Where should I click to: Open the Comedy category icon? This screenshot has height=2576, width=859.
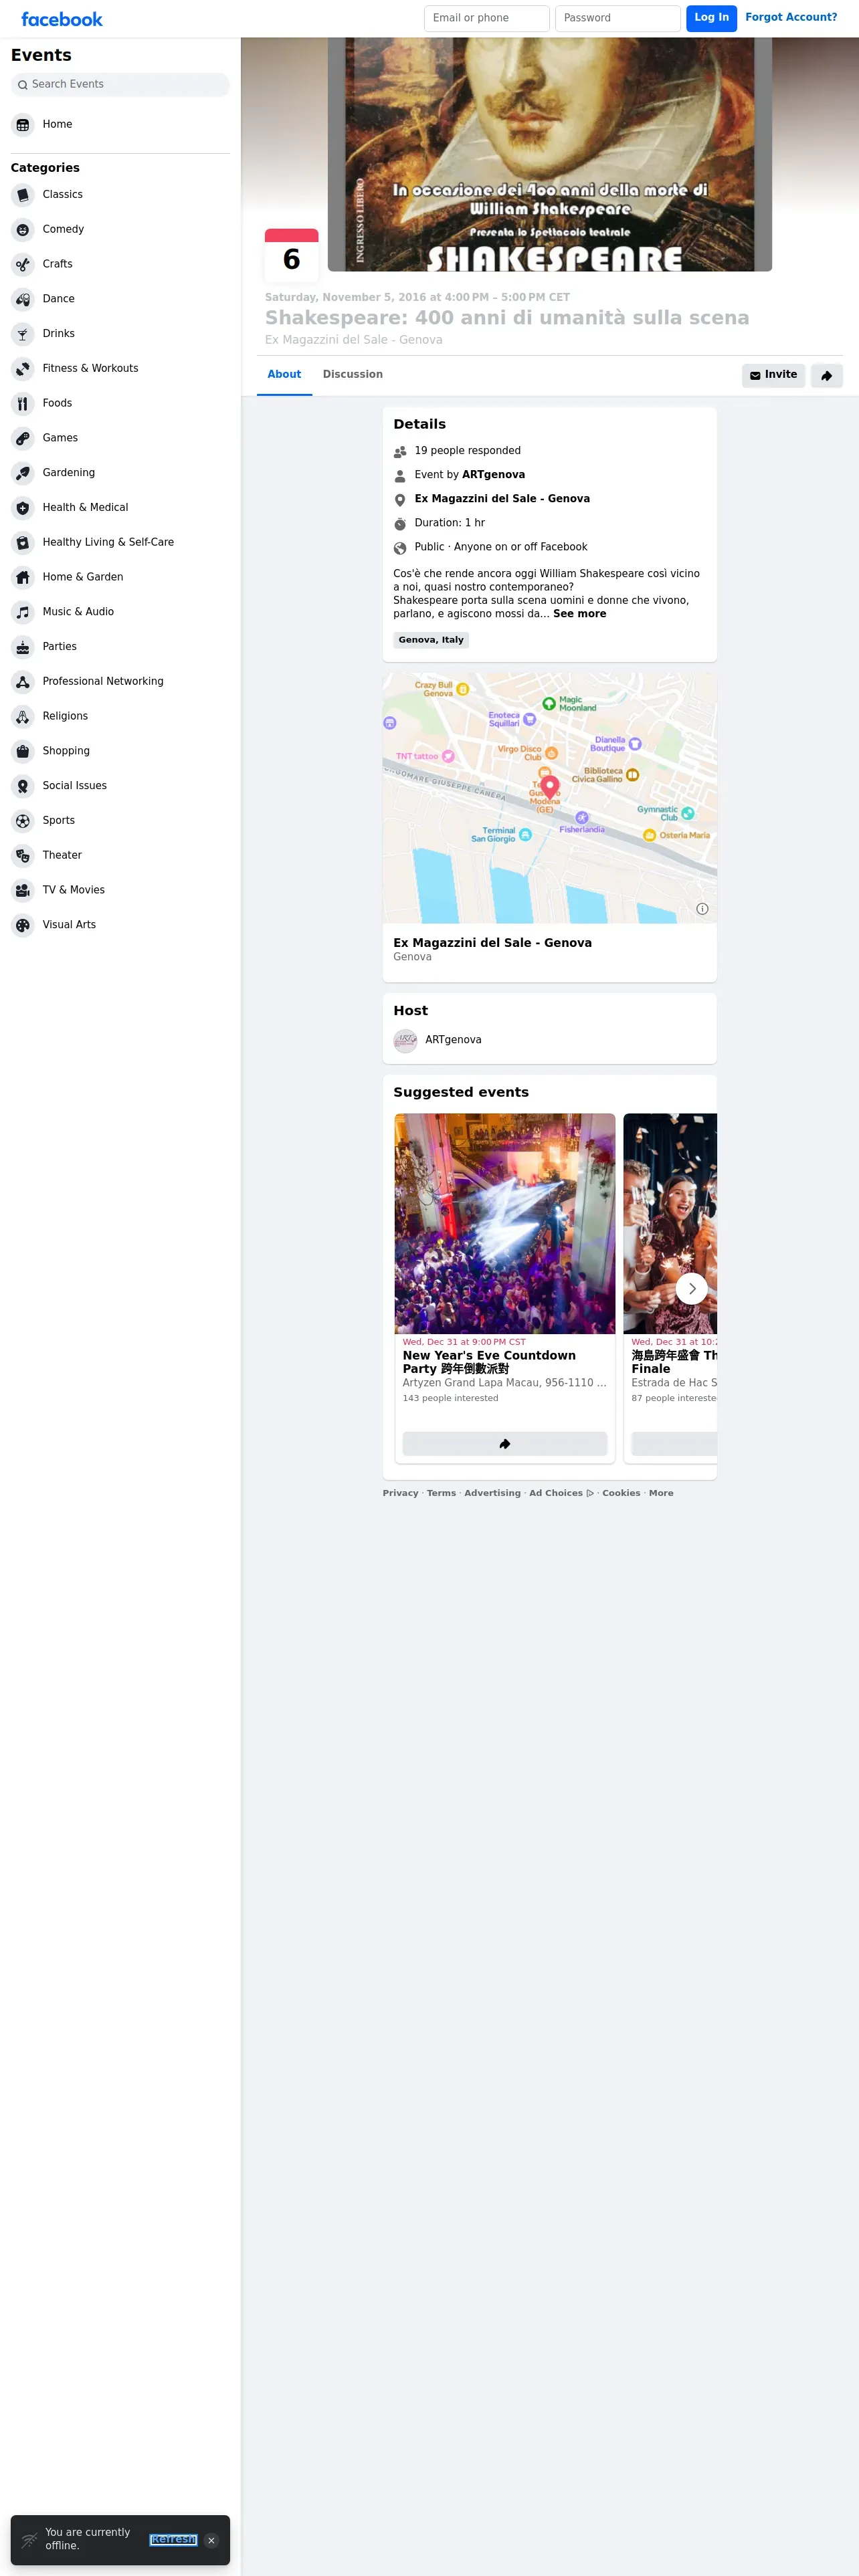coord(23,230)
